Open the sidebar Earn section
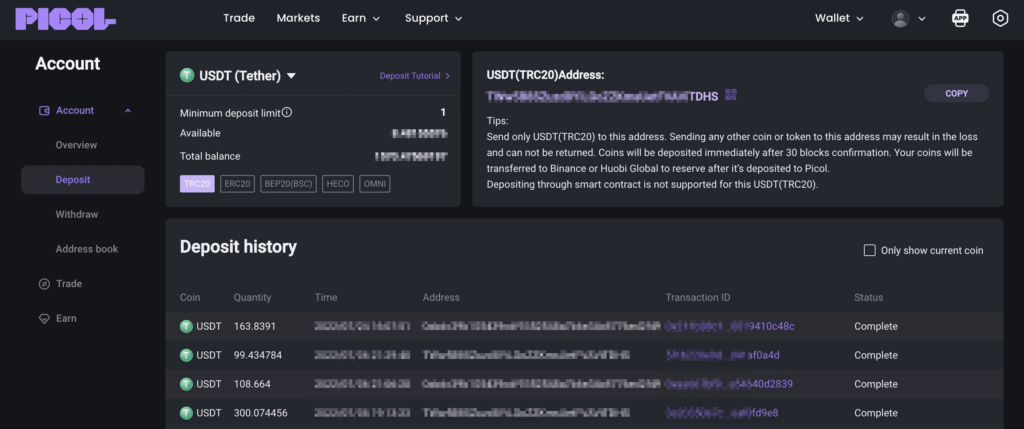The width and height of the screenshot is (1024, 429). pyautogui.click(x=66, y=319)
